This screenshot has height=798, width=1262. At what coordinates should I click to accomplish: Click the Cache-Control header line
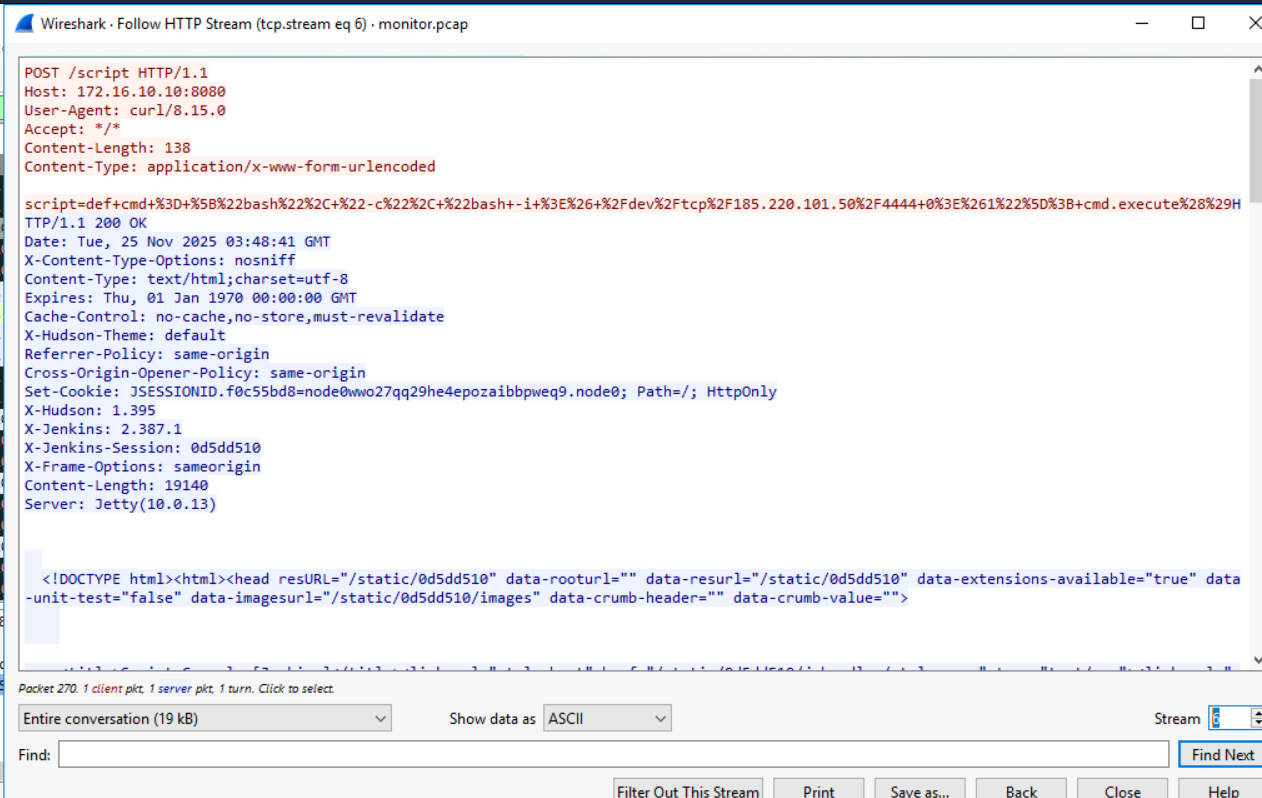pos(234,316)
